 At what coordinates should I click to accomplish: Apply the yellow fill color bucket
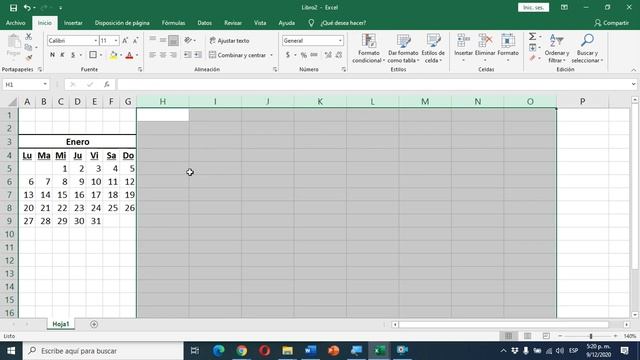point(113,55)
